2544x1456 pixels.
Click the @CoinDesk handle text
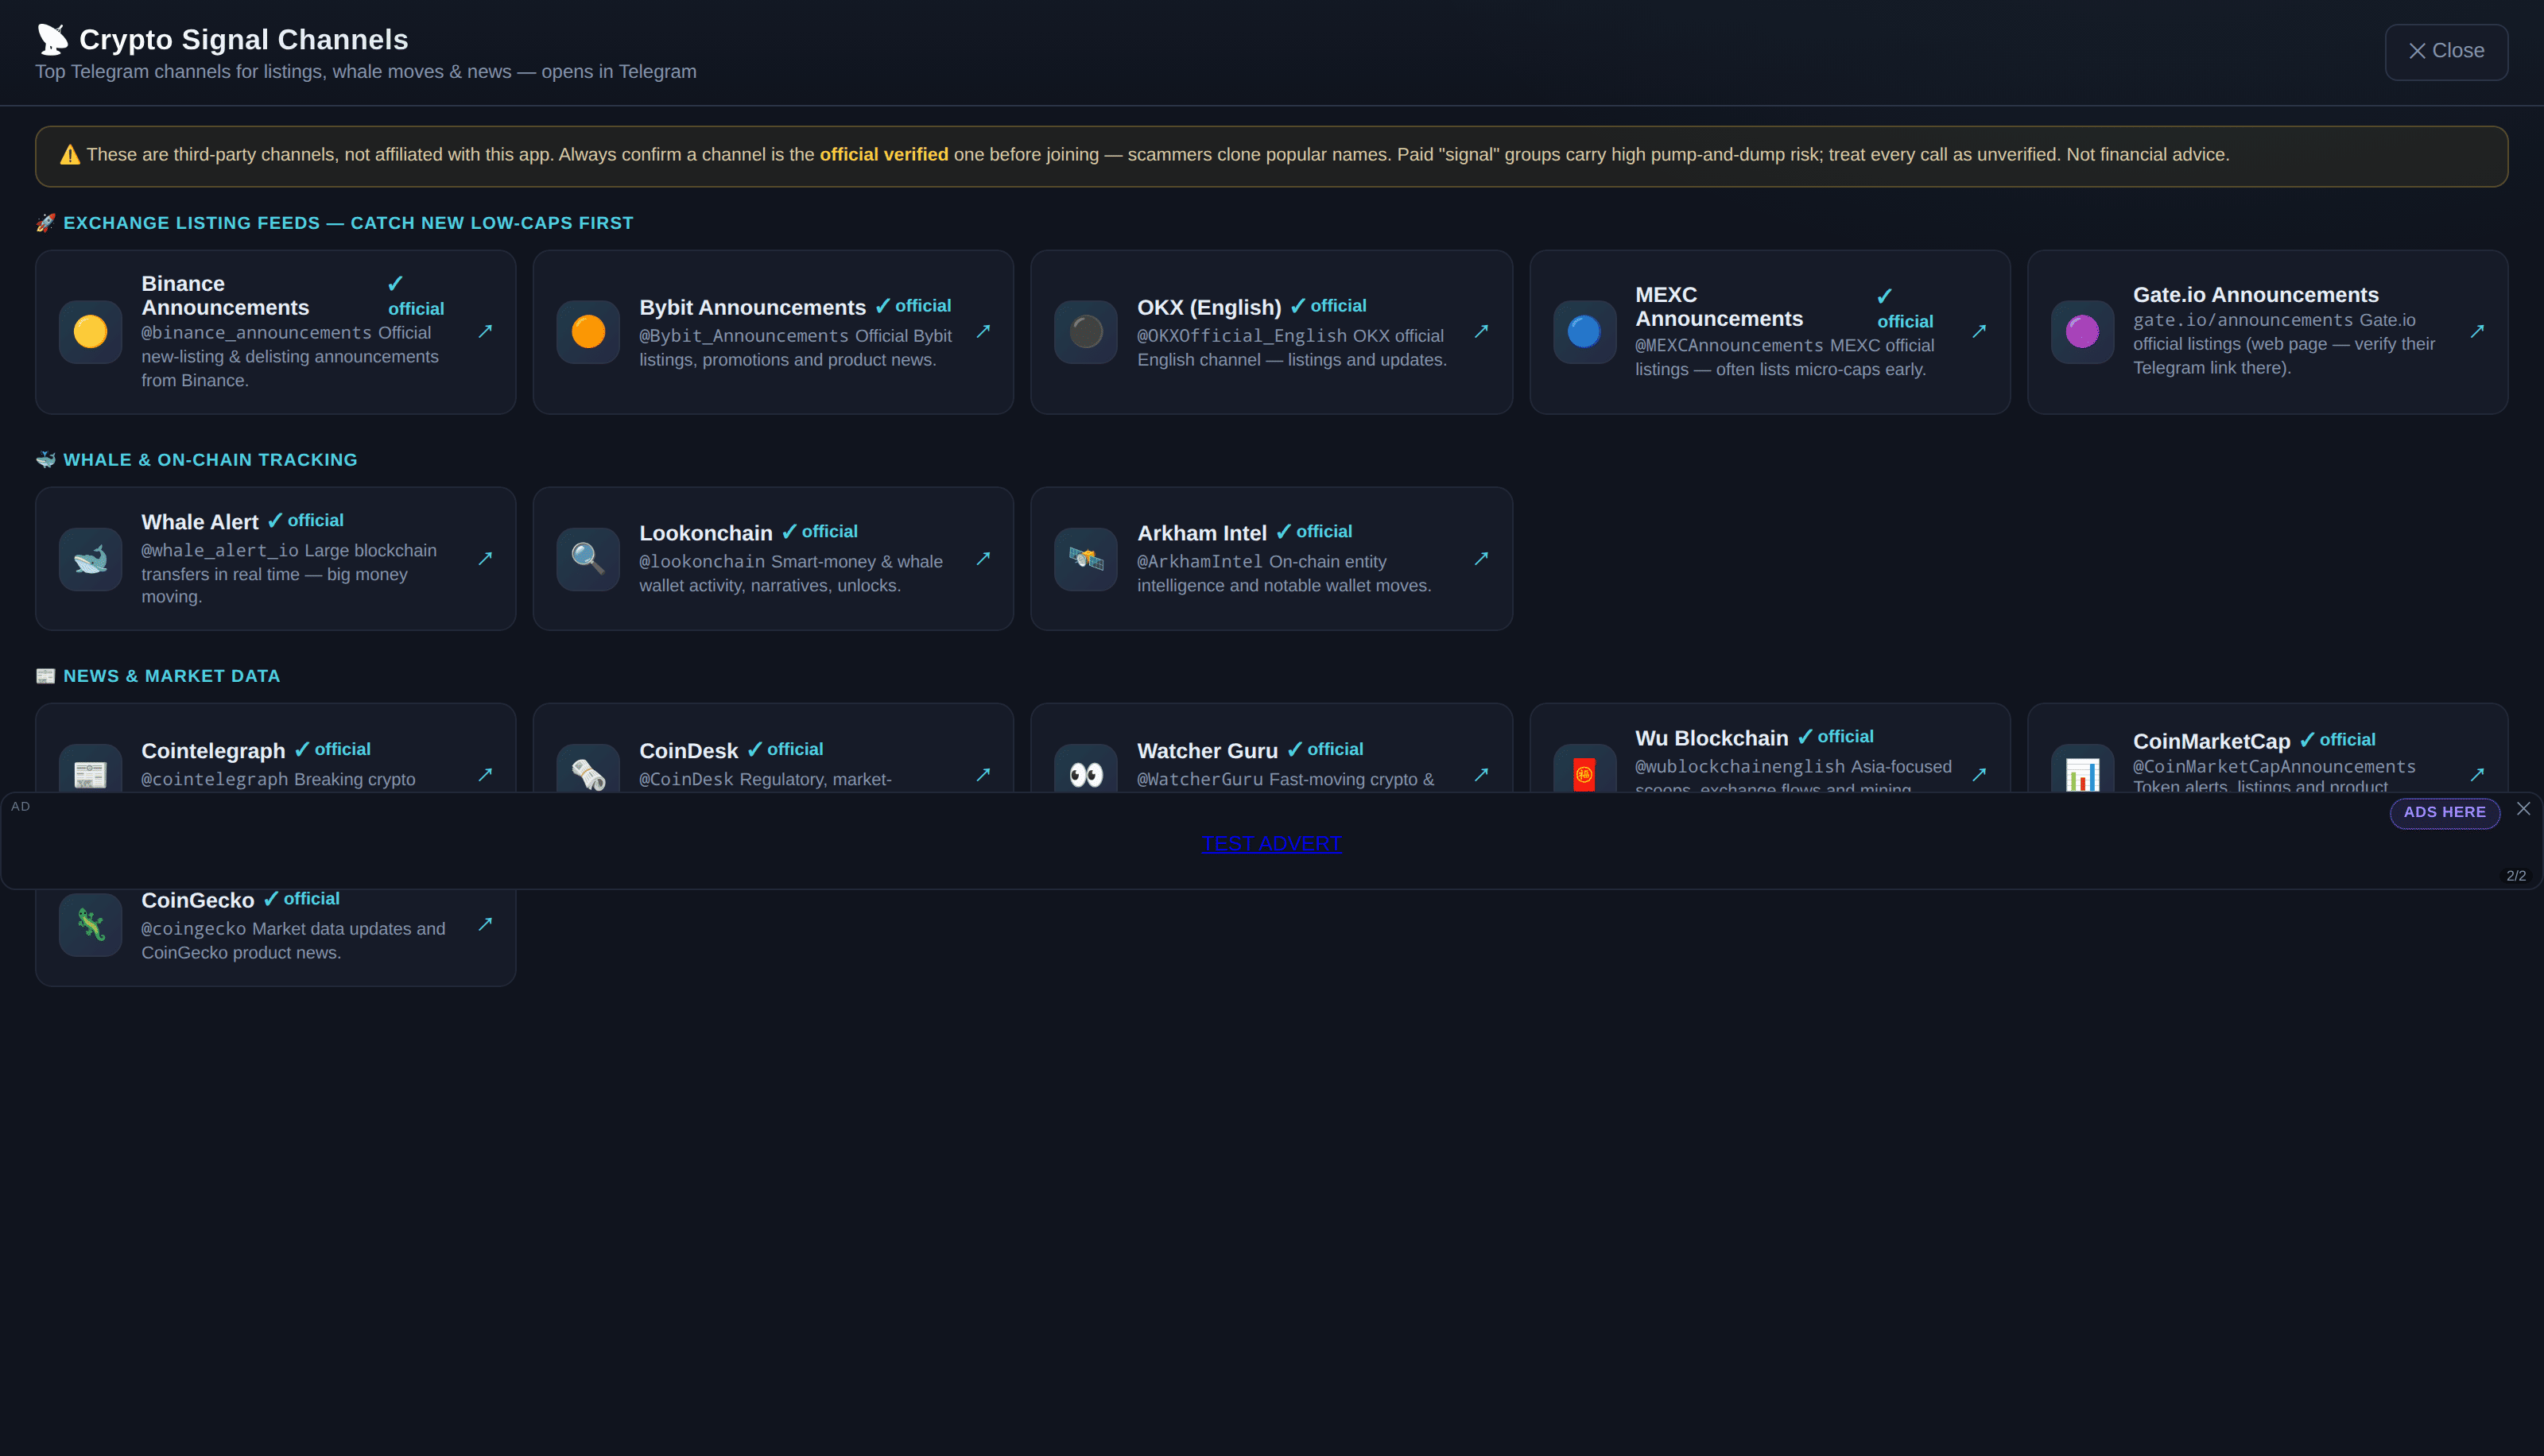(x=686, y=779)
